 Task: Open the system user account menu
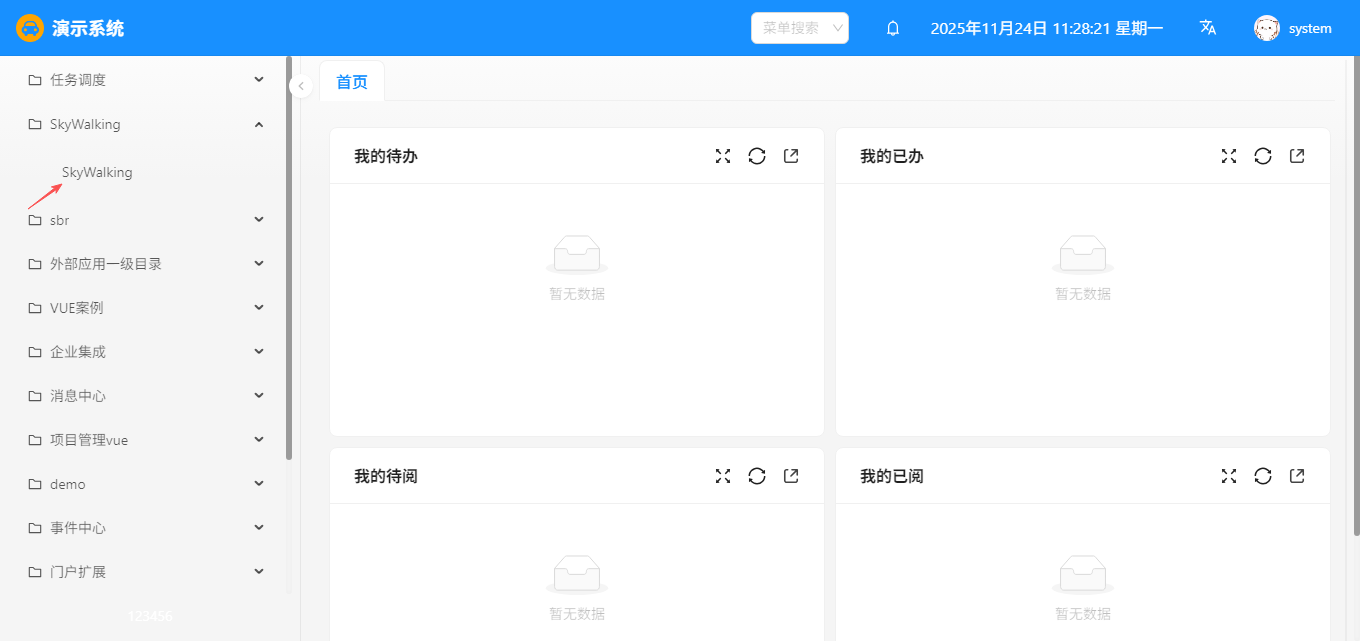1309,28
